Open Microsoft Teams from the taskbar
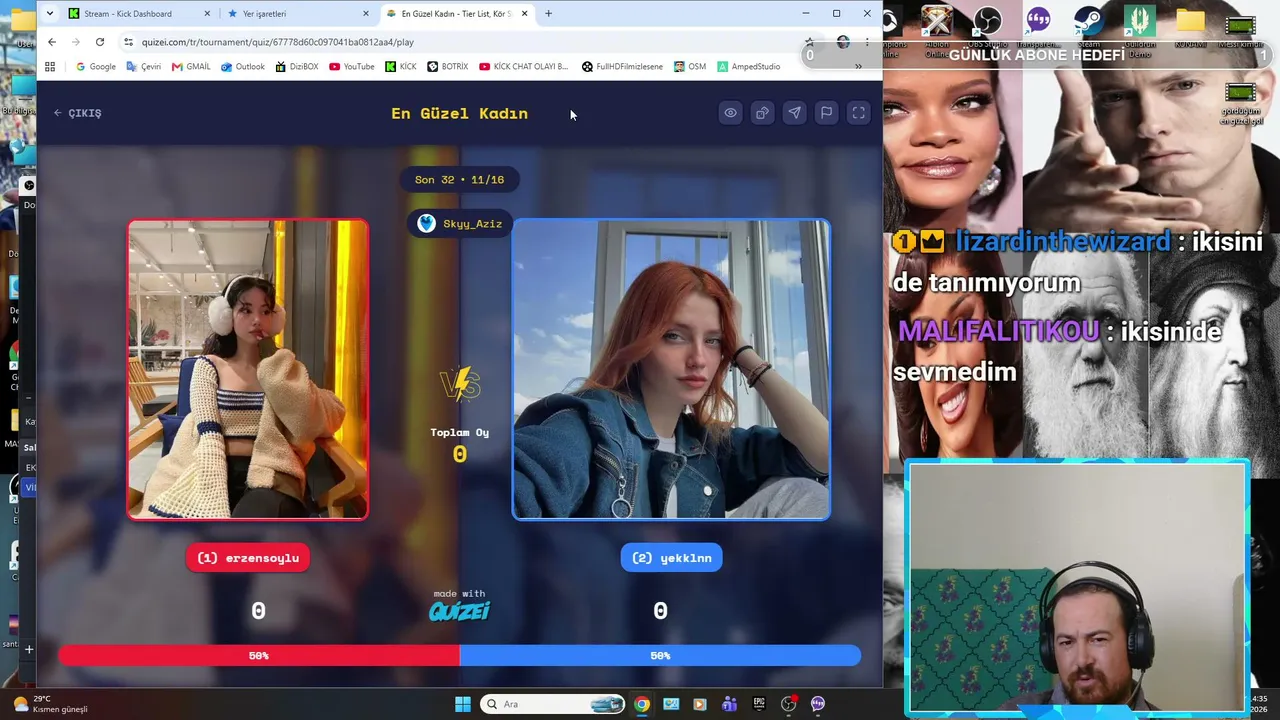1280x720 pixels. click(729, 704)
